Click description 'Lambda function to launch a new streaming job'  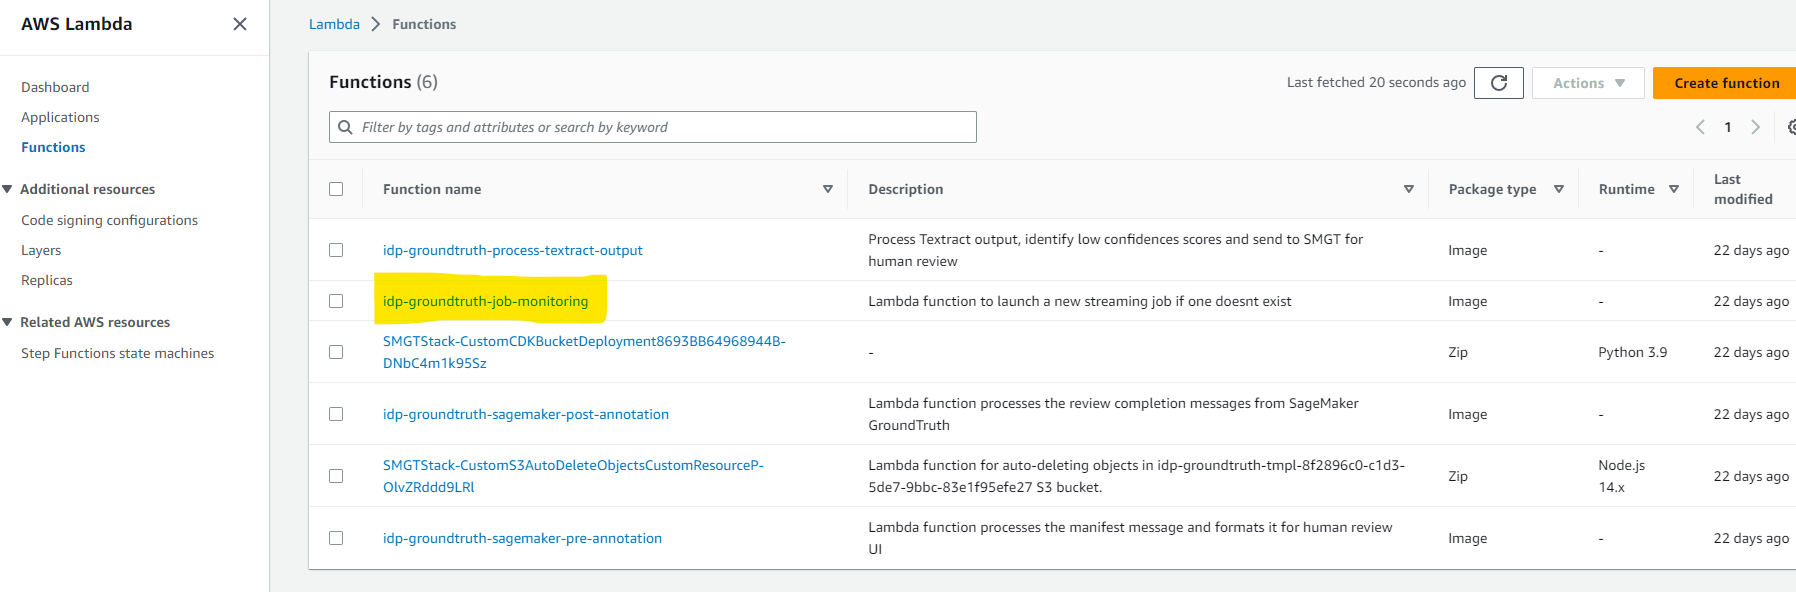[x=1079, y=301]
